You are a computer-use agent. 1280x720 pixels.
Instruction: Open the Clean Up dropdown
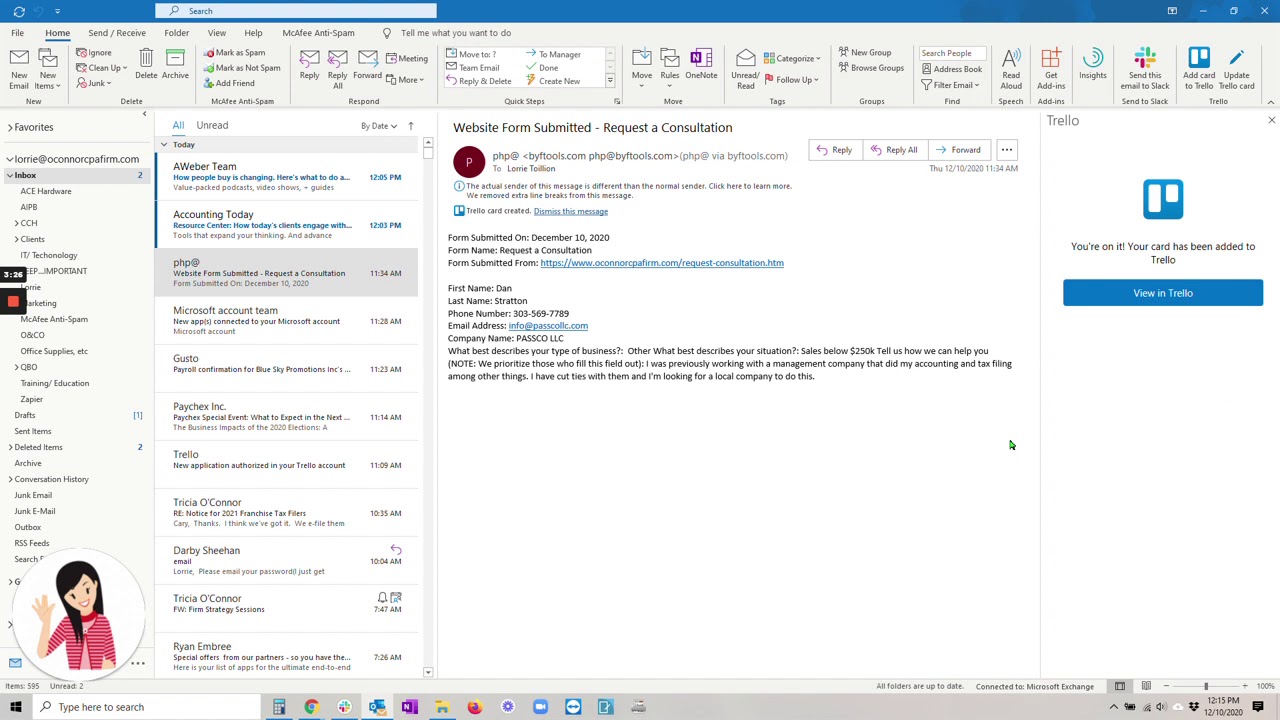[101, 68]
